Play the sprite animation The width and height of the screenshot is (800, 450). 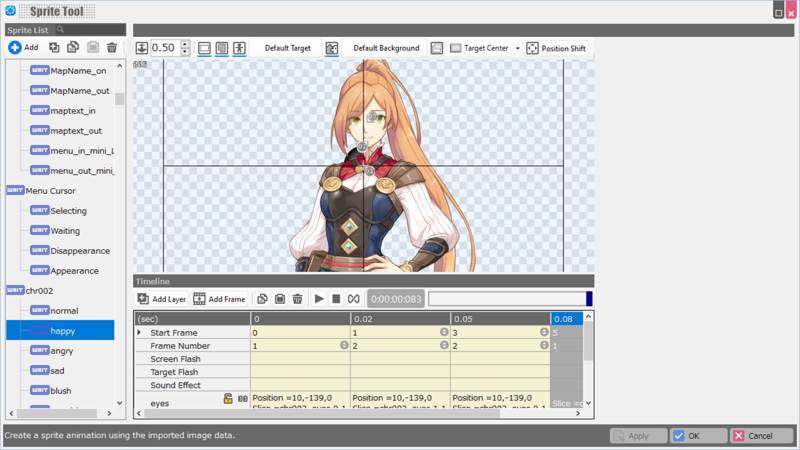(x=319, y=299)
